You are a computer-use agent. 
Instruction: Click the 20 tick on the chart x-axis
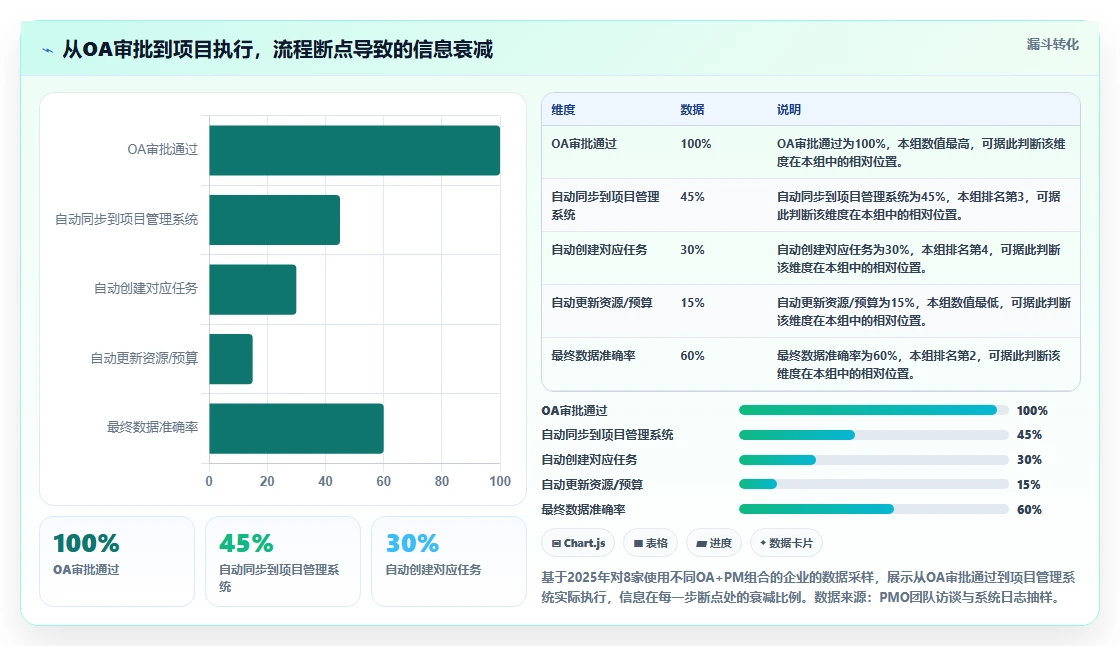[x=267, y=481]
